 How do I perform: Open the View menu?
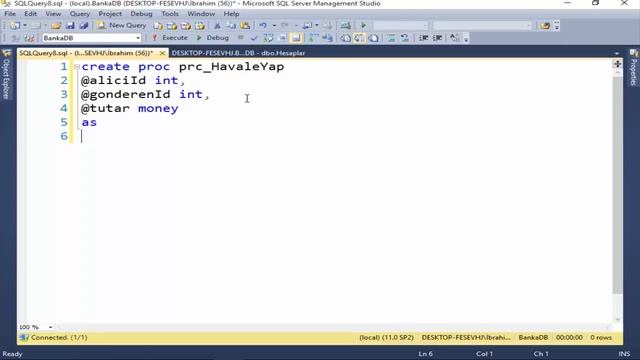click(x=53, y=13)
